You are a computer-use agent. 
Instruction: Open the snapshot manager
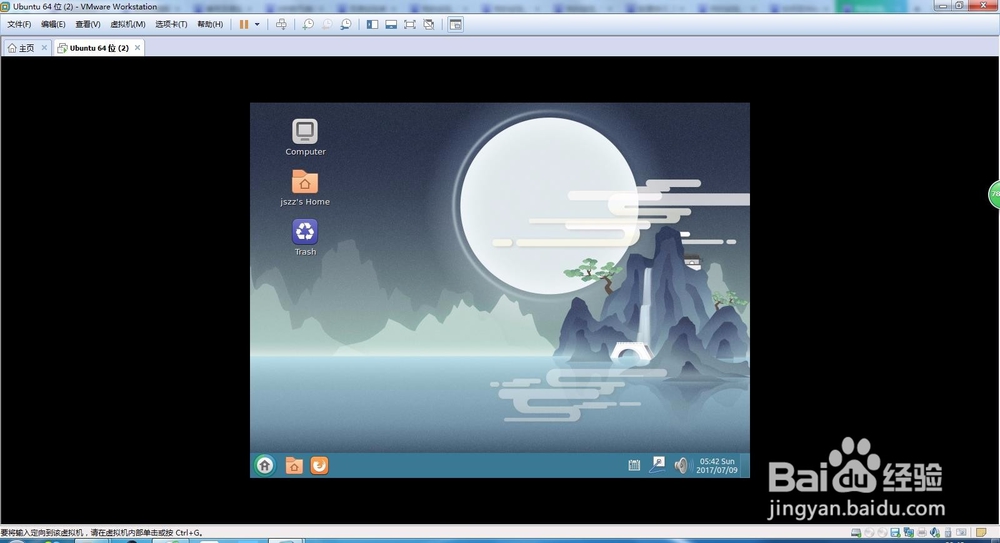(x=346, y=24)
